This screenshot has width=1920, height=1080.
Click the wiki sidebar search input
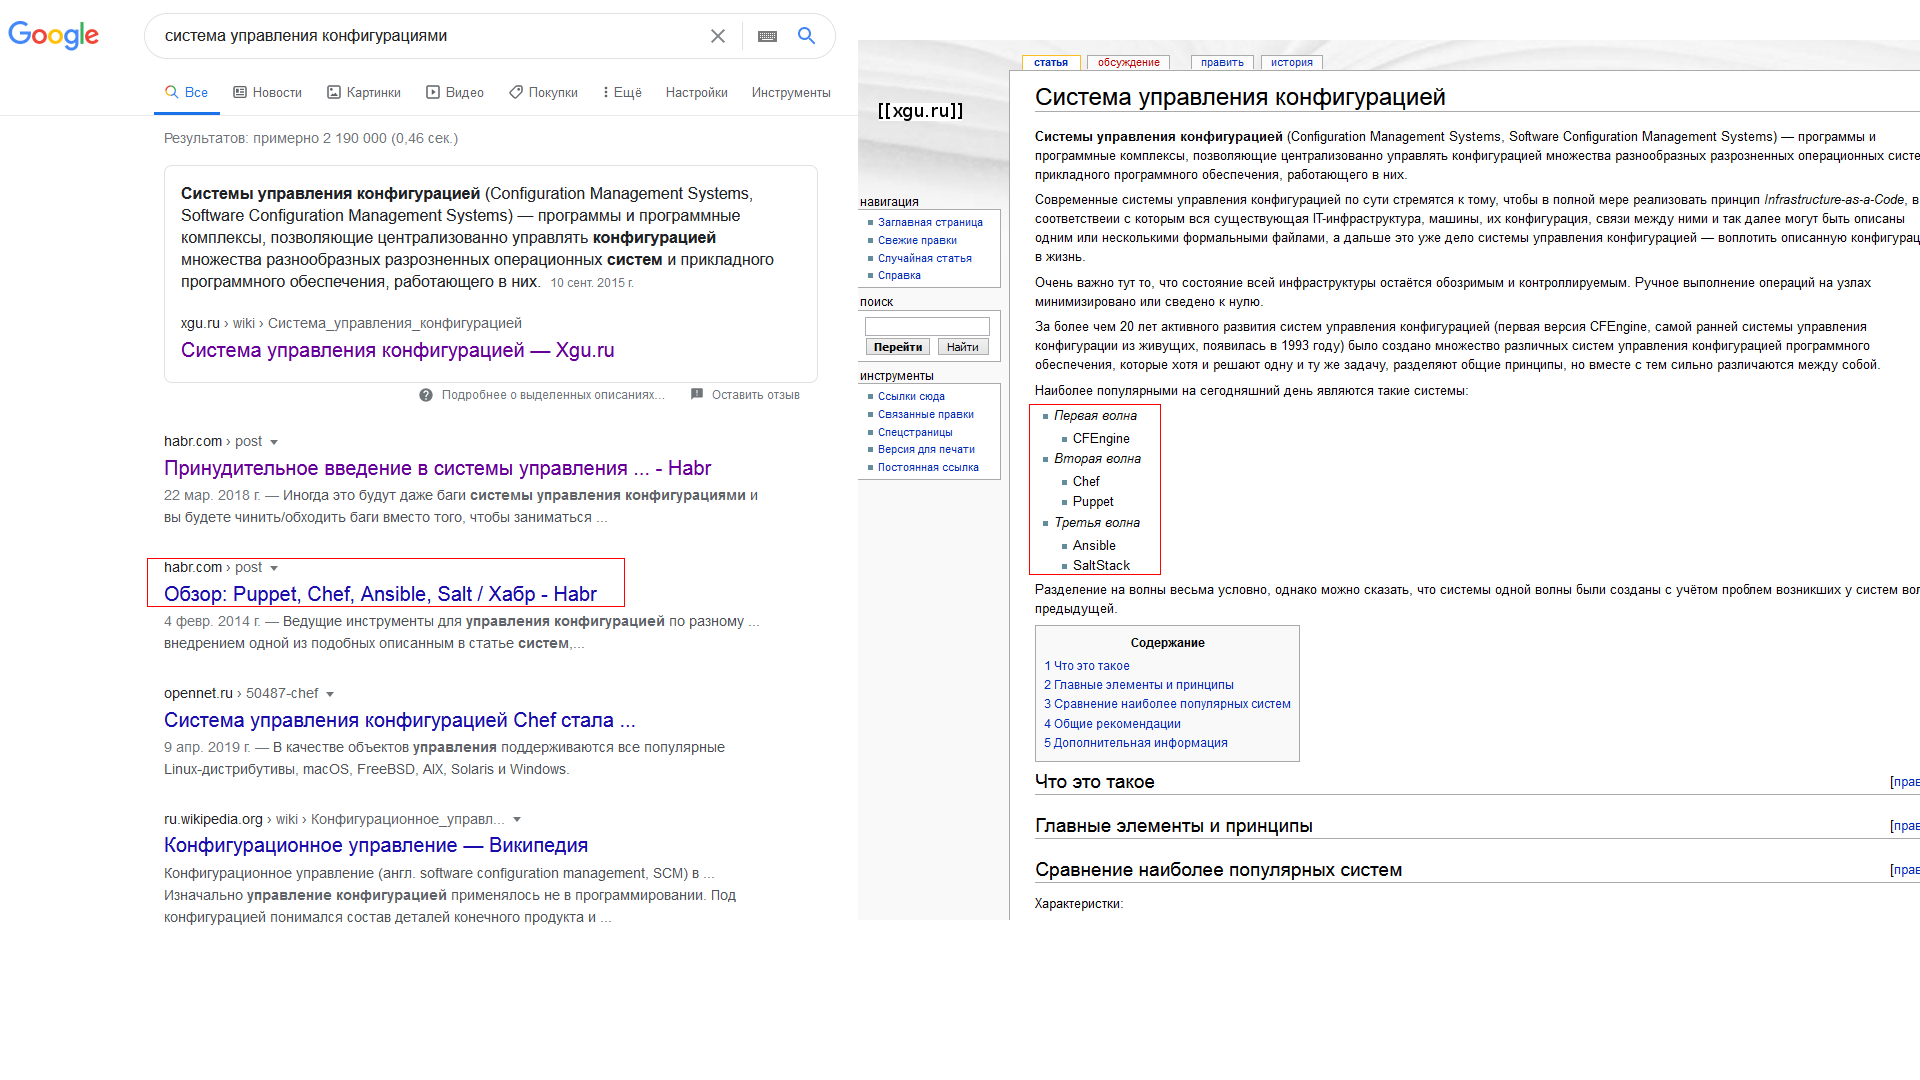(x=927, y=326)
